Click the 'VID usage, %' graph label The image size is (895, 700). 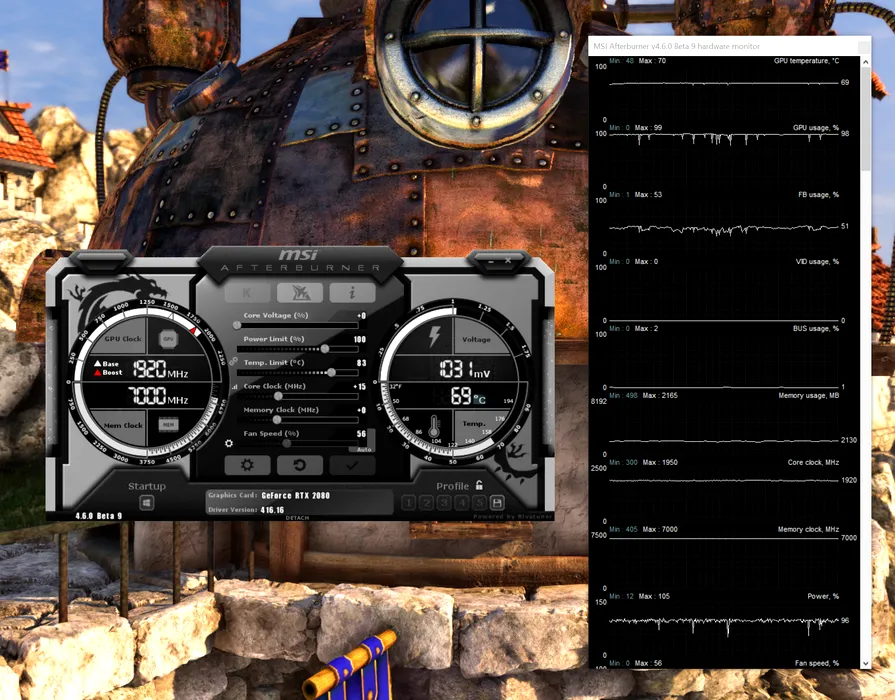click(x=817, y=262)
